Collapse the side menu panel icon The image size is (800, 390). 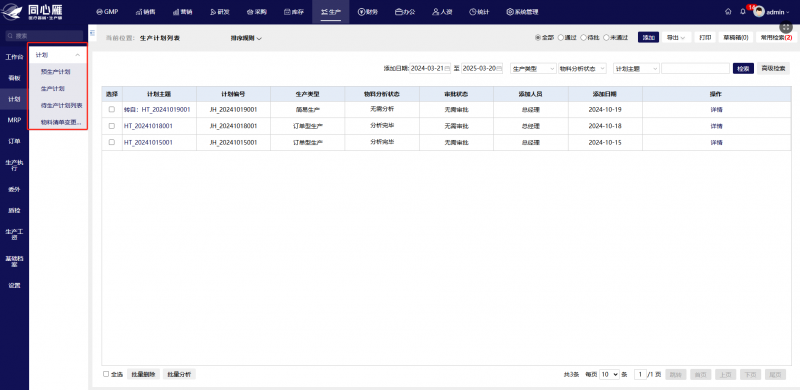pyautogui.click(x=92, y=33)
